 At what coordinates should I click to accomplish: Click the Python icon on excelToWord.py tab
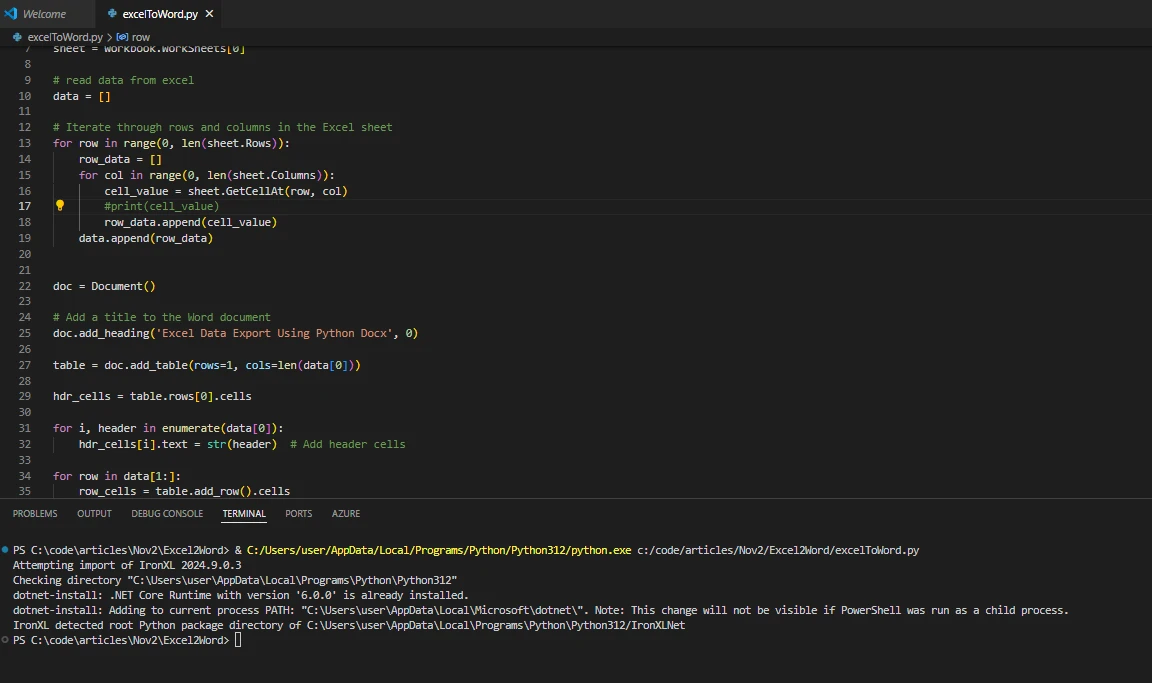click(x=112, y=14)
